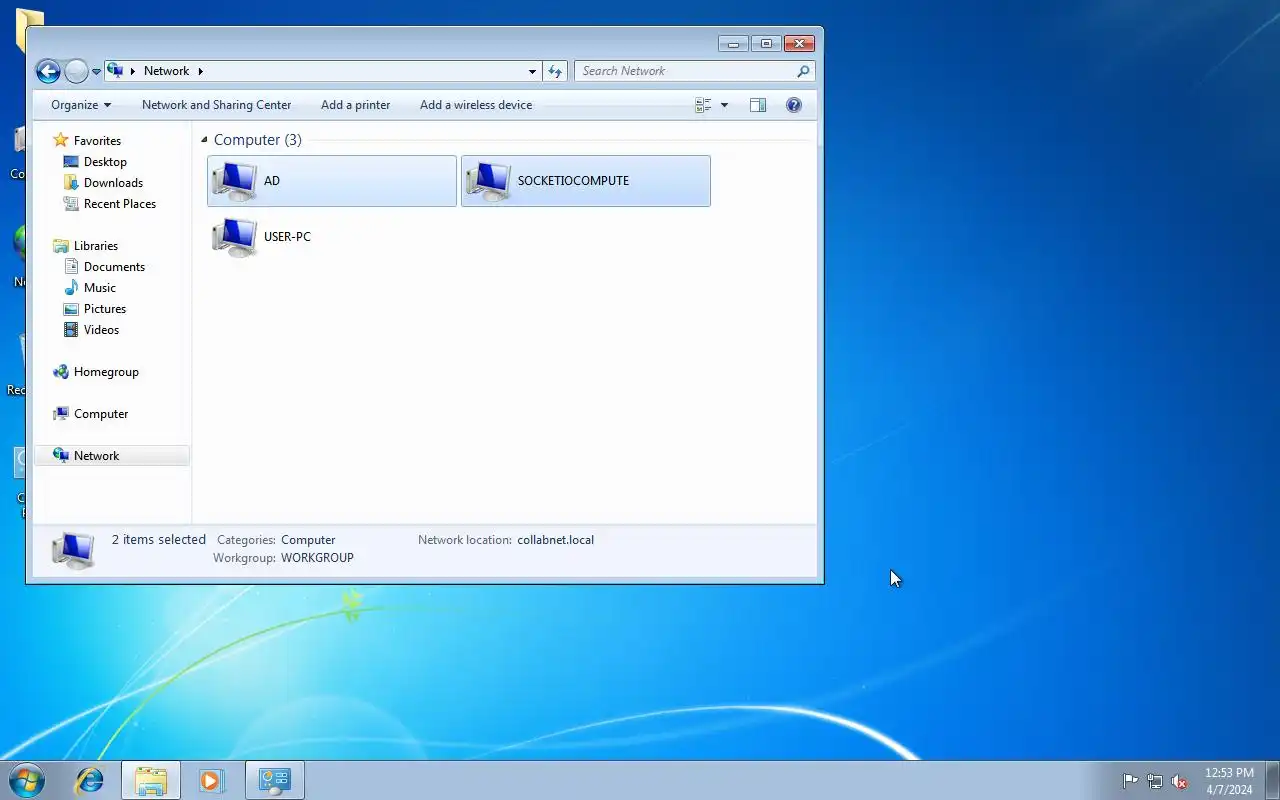Open the Organize menu
Viewport: 1280px width, 800px height.
81,105
